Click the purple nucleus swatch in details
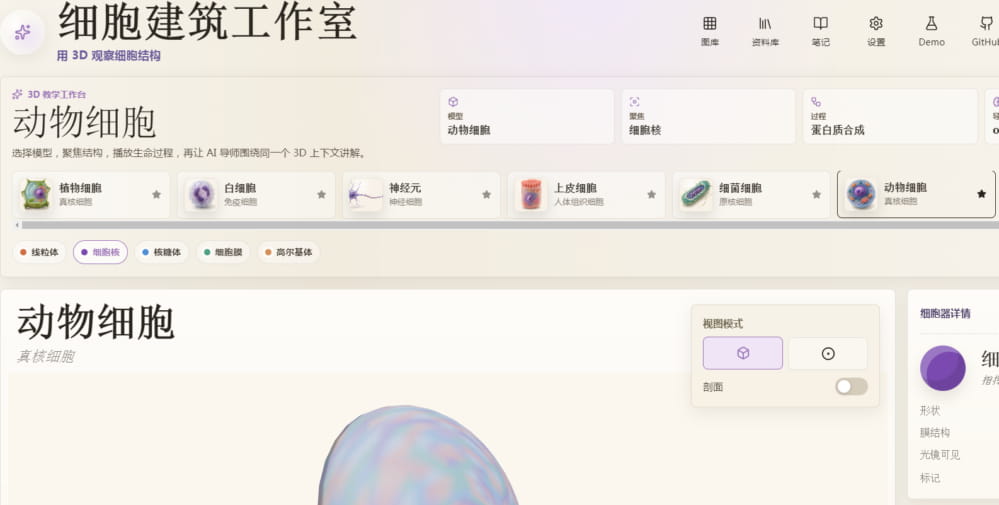 [x=942, y=368]
